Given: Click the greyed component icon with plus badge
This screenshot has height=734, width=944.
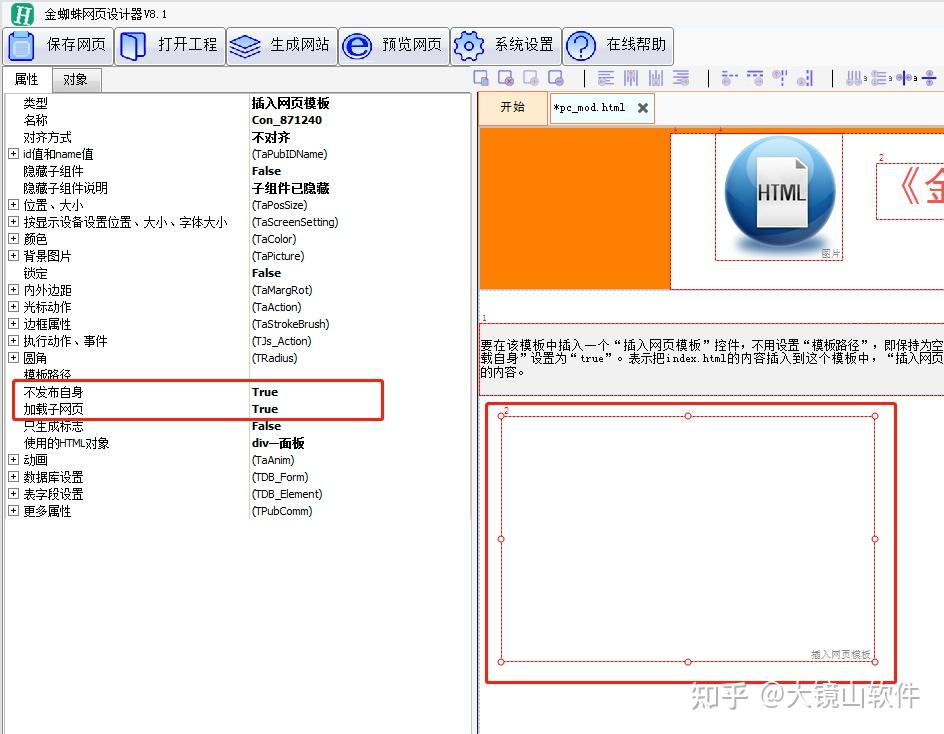Looking at the screenshot, I should 531,78.
